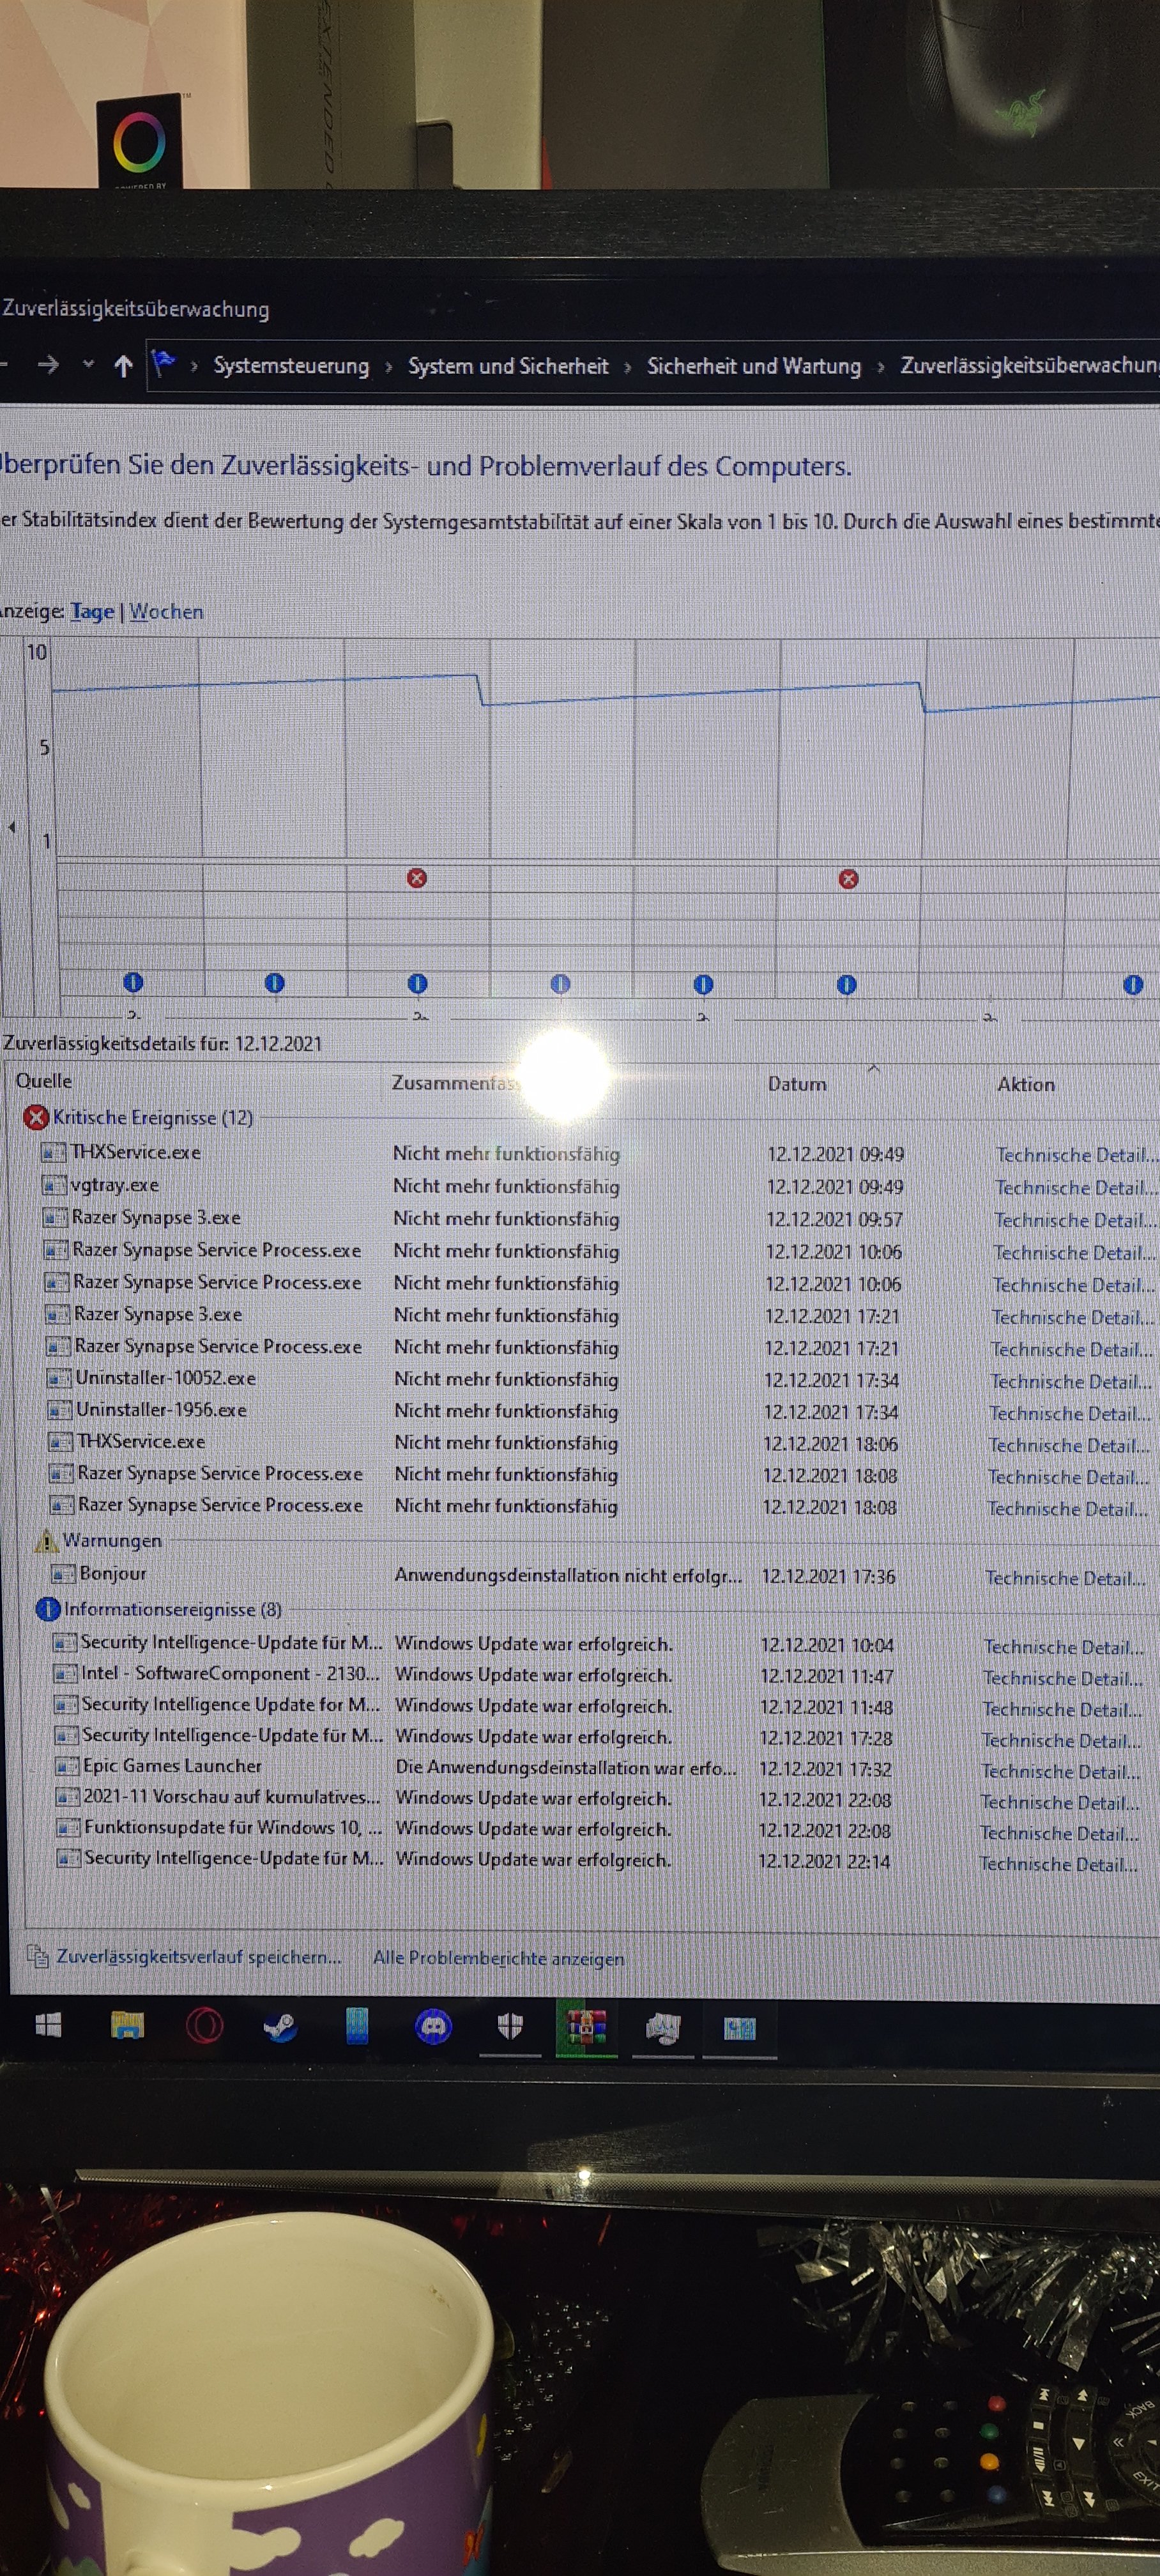The image size is (1160, 2576).
Task: Select the leftmost blue information marker in chart
Action: pyautogui.click(x=133, y=983)
